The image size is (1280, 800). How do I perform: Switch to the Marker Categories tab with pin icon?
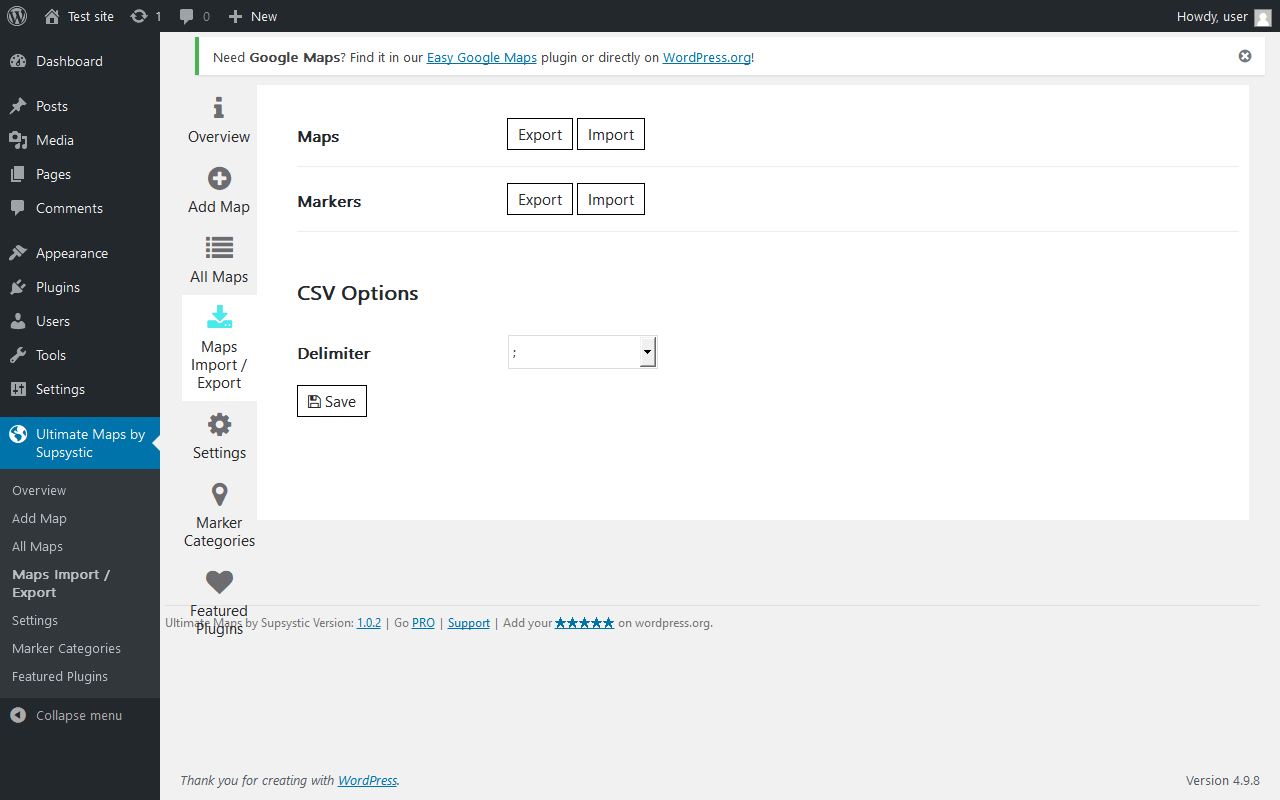point(219,515)
